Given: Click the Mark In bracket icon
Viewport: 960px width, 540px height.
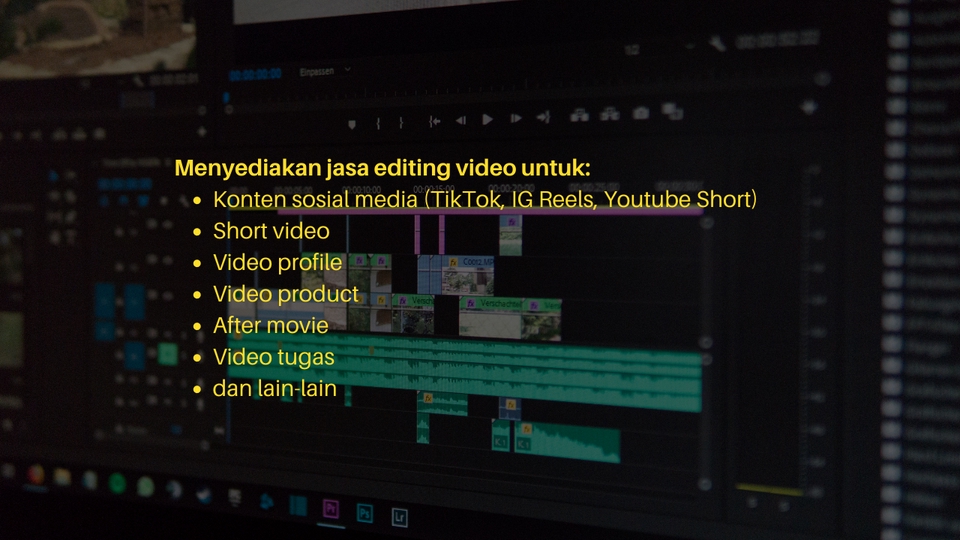Looking at the screenshot, I should [378, 123].
